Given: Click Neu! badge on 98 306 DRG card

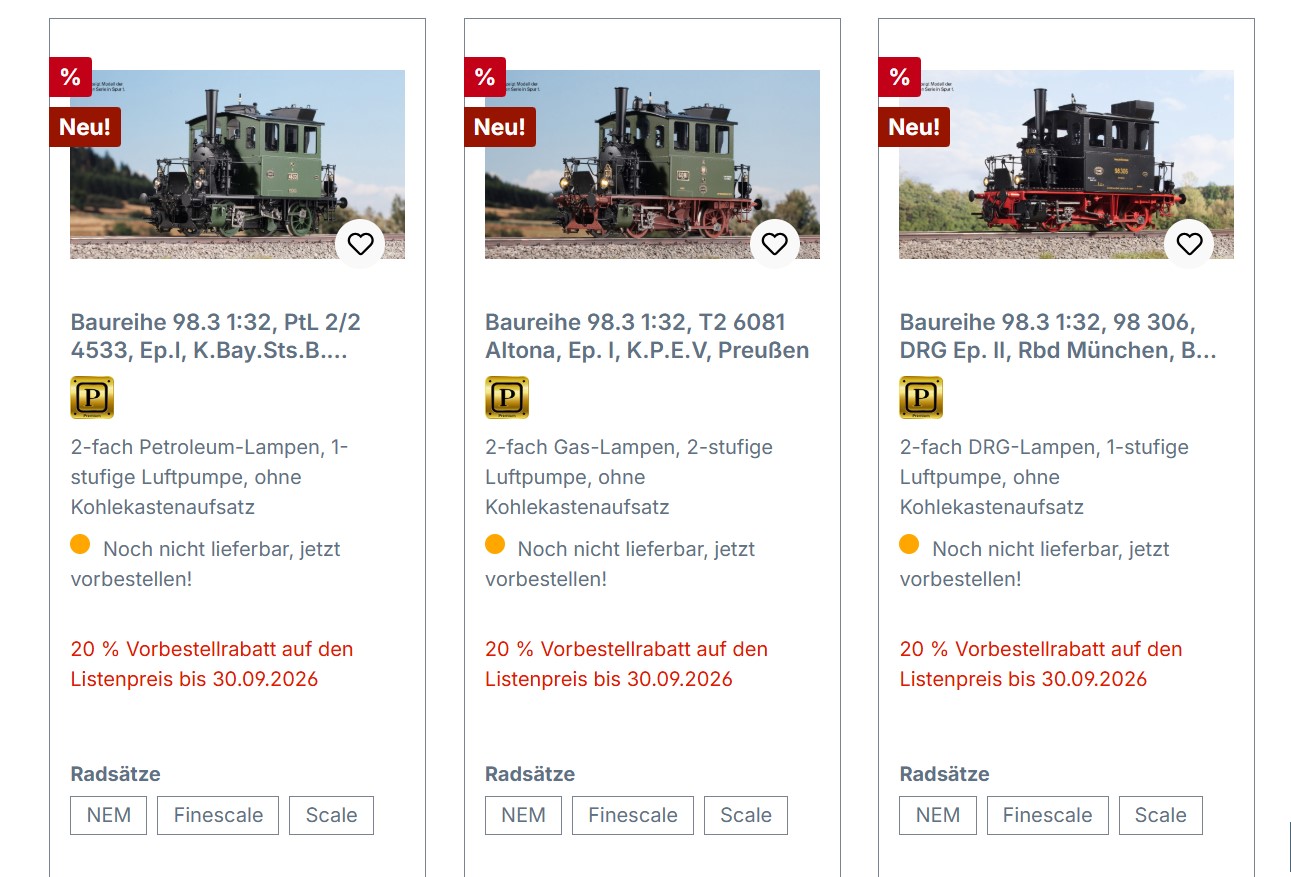Looking at the screenshot, I should coord(914,127).
